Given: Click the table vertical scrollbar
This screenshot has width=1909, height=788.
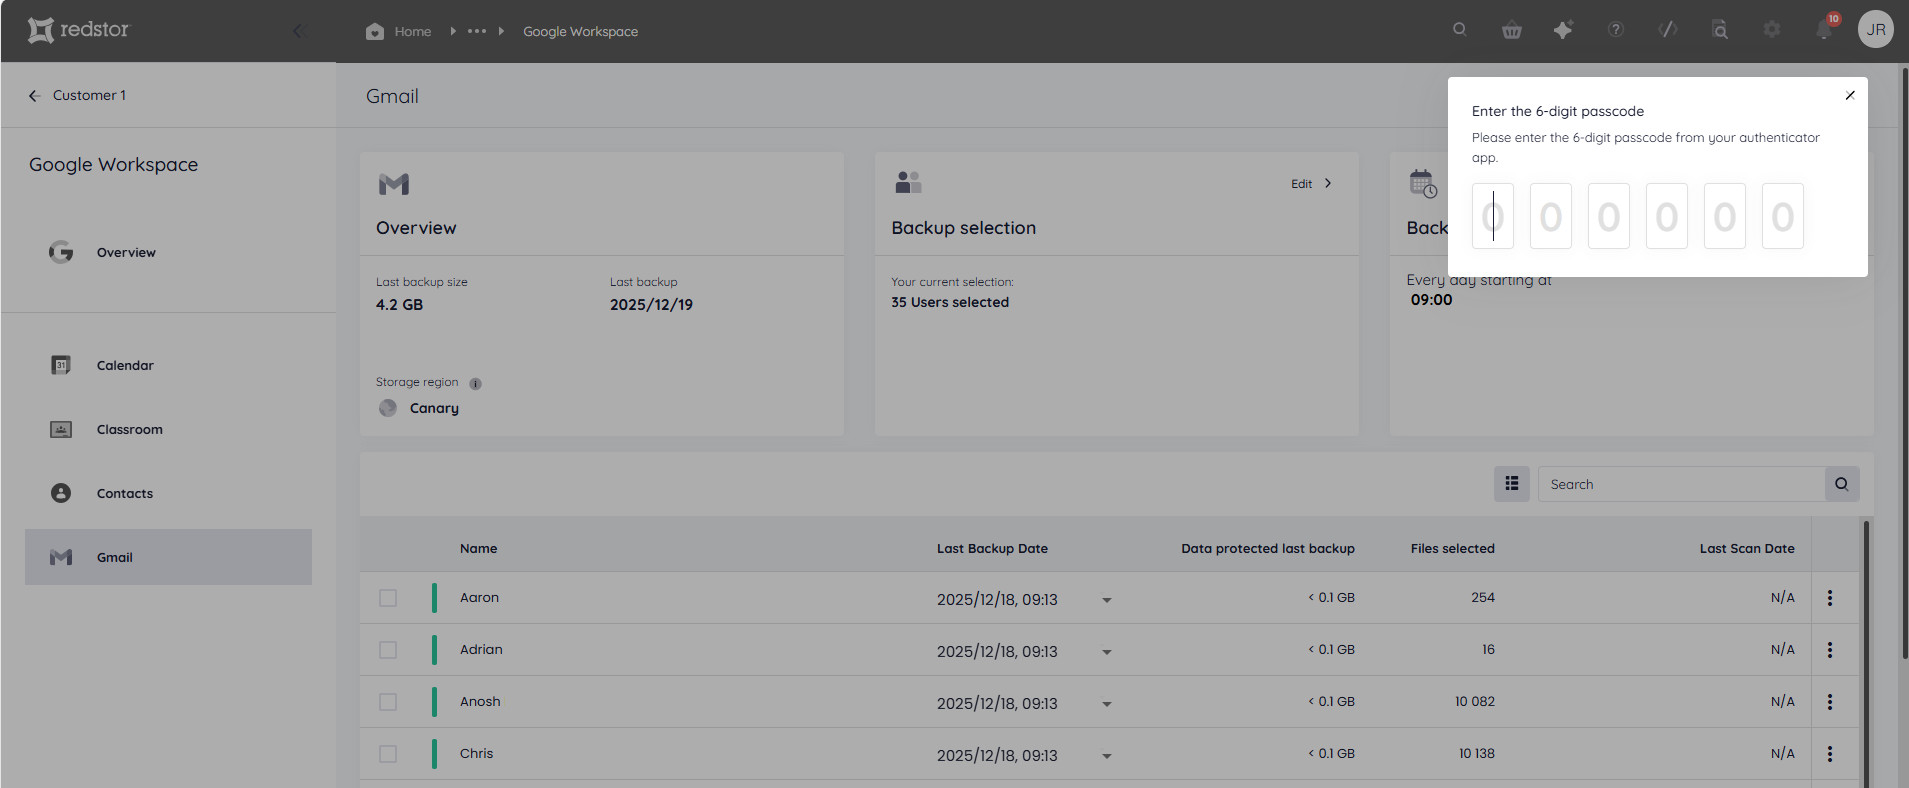Looking at the screenshot, I should (1866, 654).
